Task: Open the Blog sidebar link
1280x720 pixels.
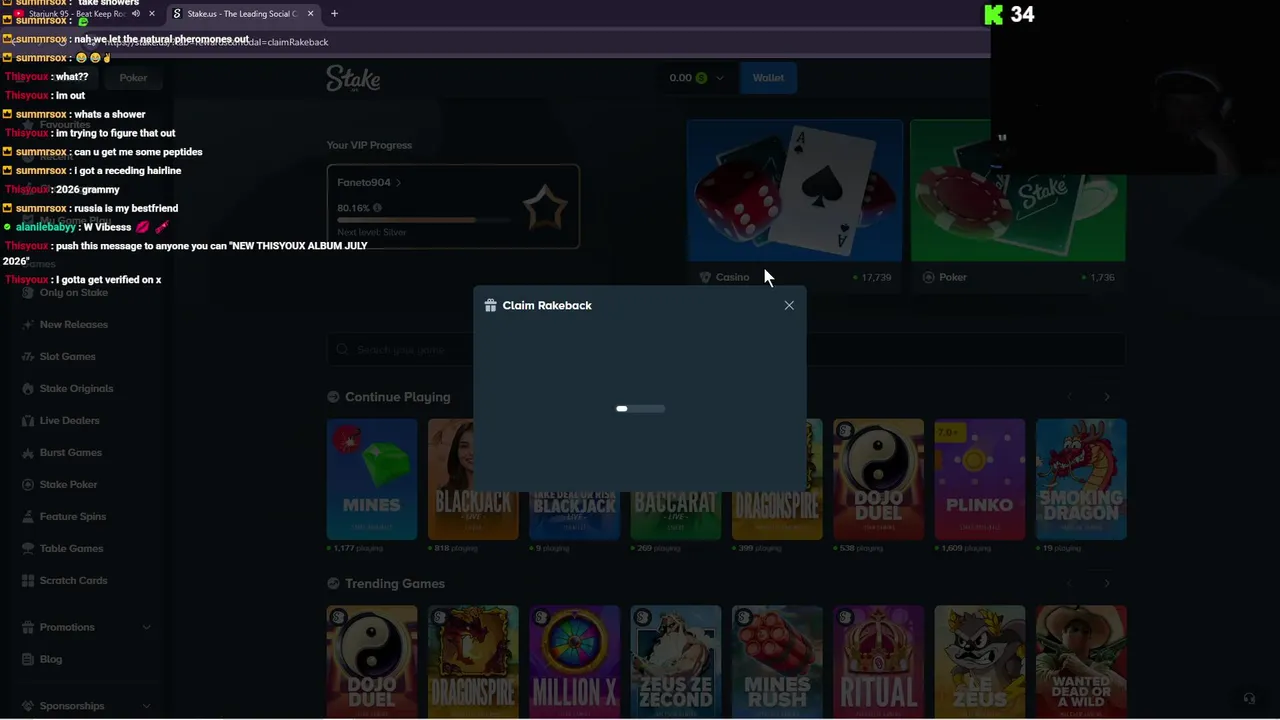Action: (x=50, y=659)
